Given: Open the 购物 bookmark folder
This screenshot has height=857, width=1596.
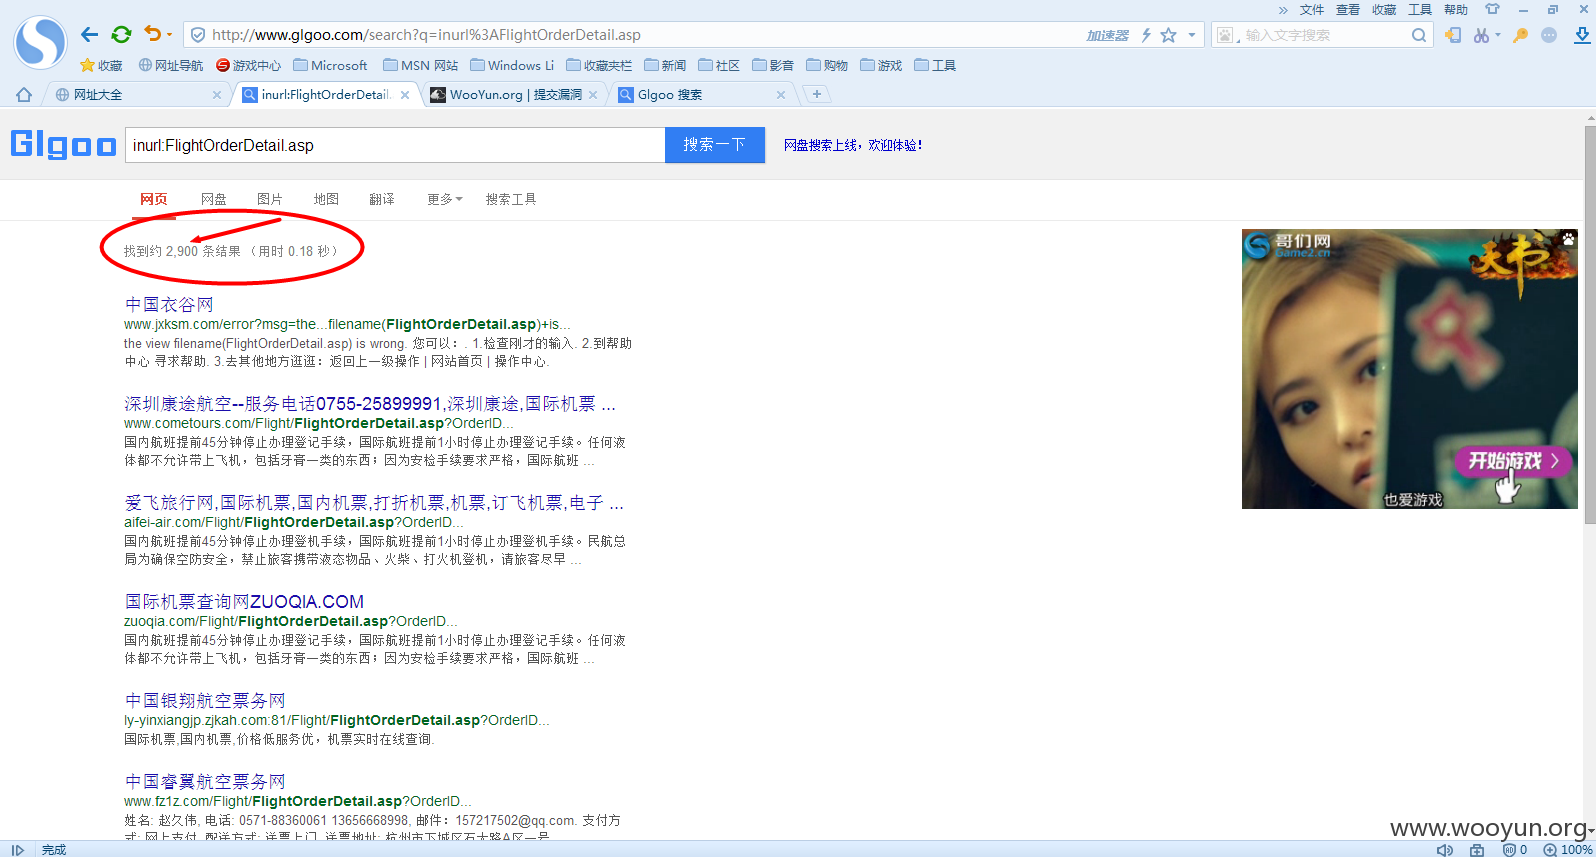Looking at the screenshot, I should (x=827, y=65).
